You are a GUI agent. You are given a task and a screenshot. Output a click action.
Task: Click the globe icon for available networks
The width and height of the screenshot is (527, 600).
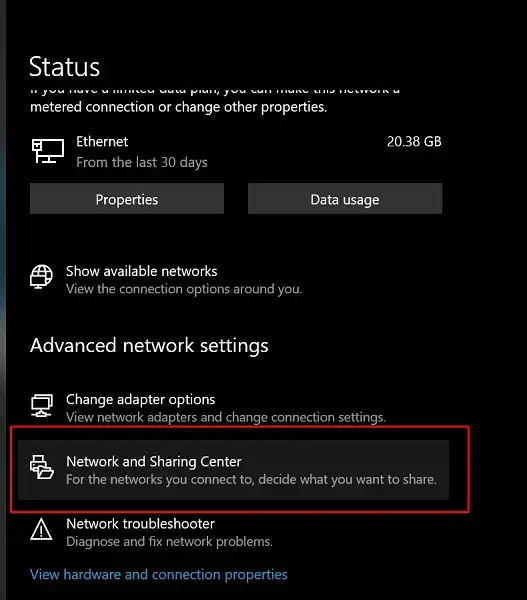41,277
